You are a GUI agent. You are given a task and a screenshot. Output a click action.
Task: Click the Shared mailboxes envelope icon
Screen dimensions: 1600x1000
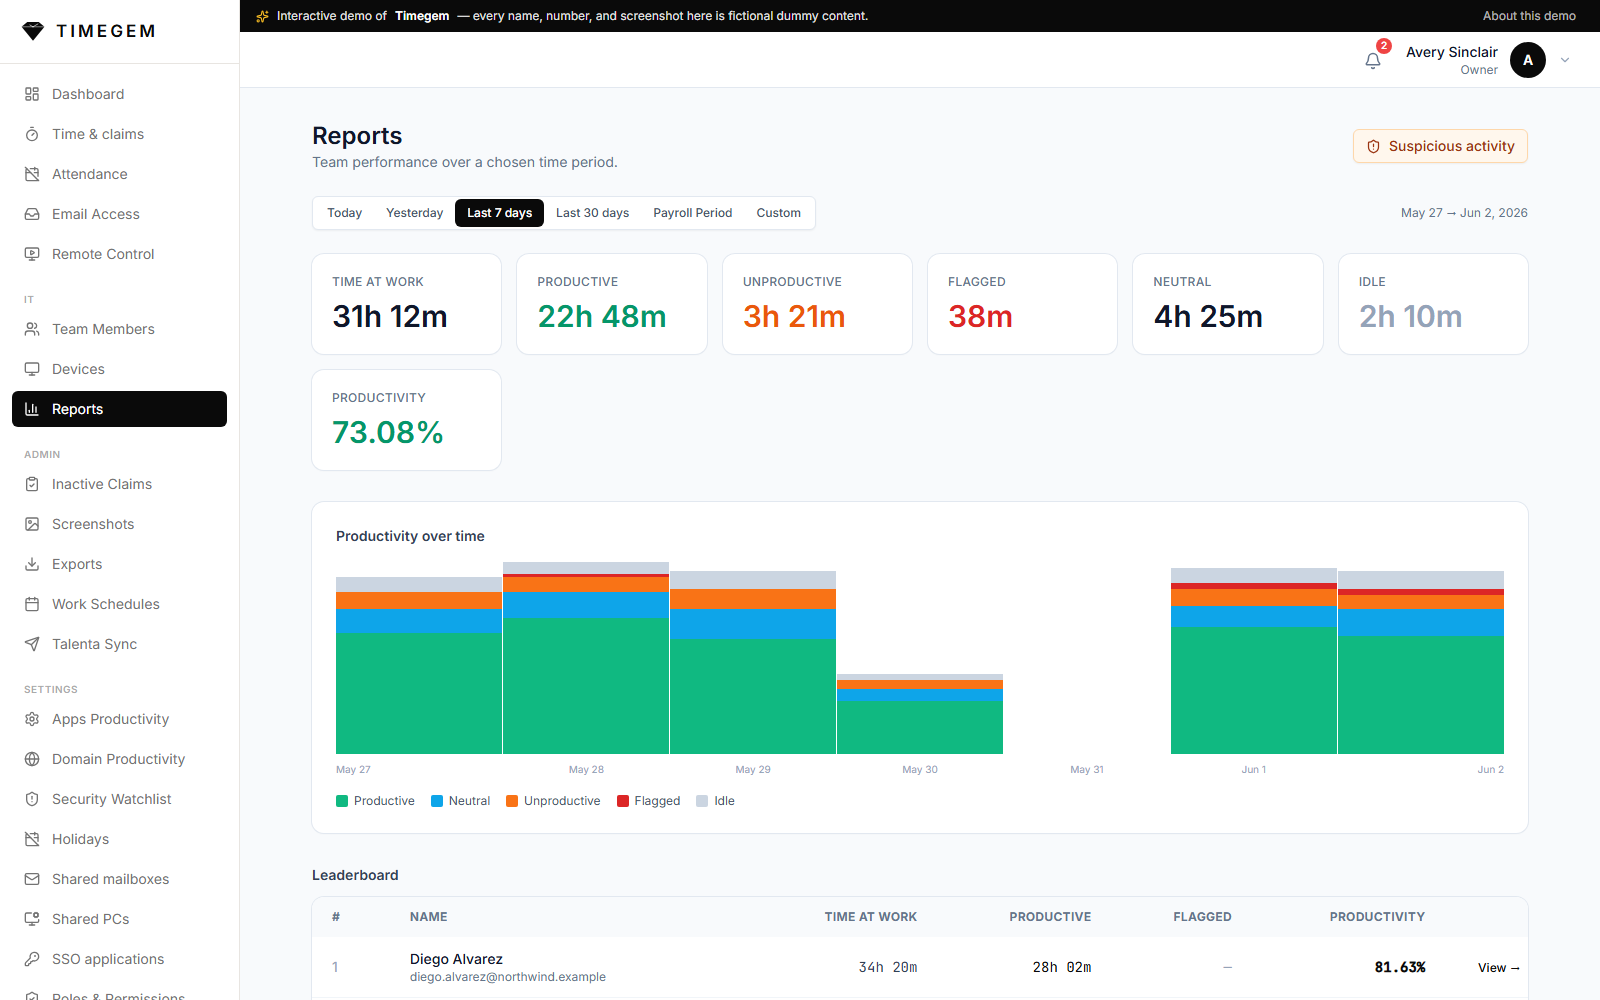pos(32,879)
